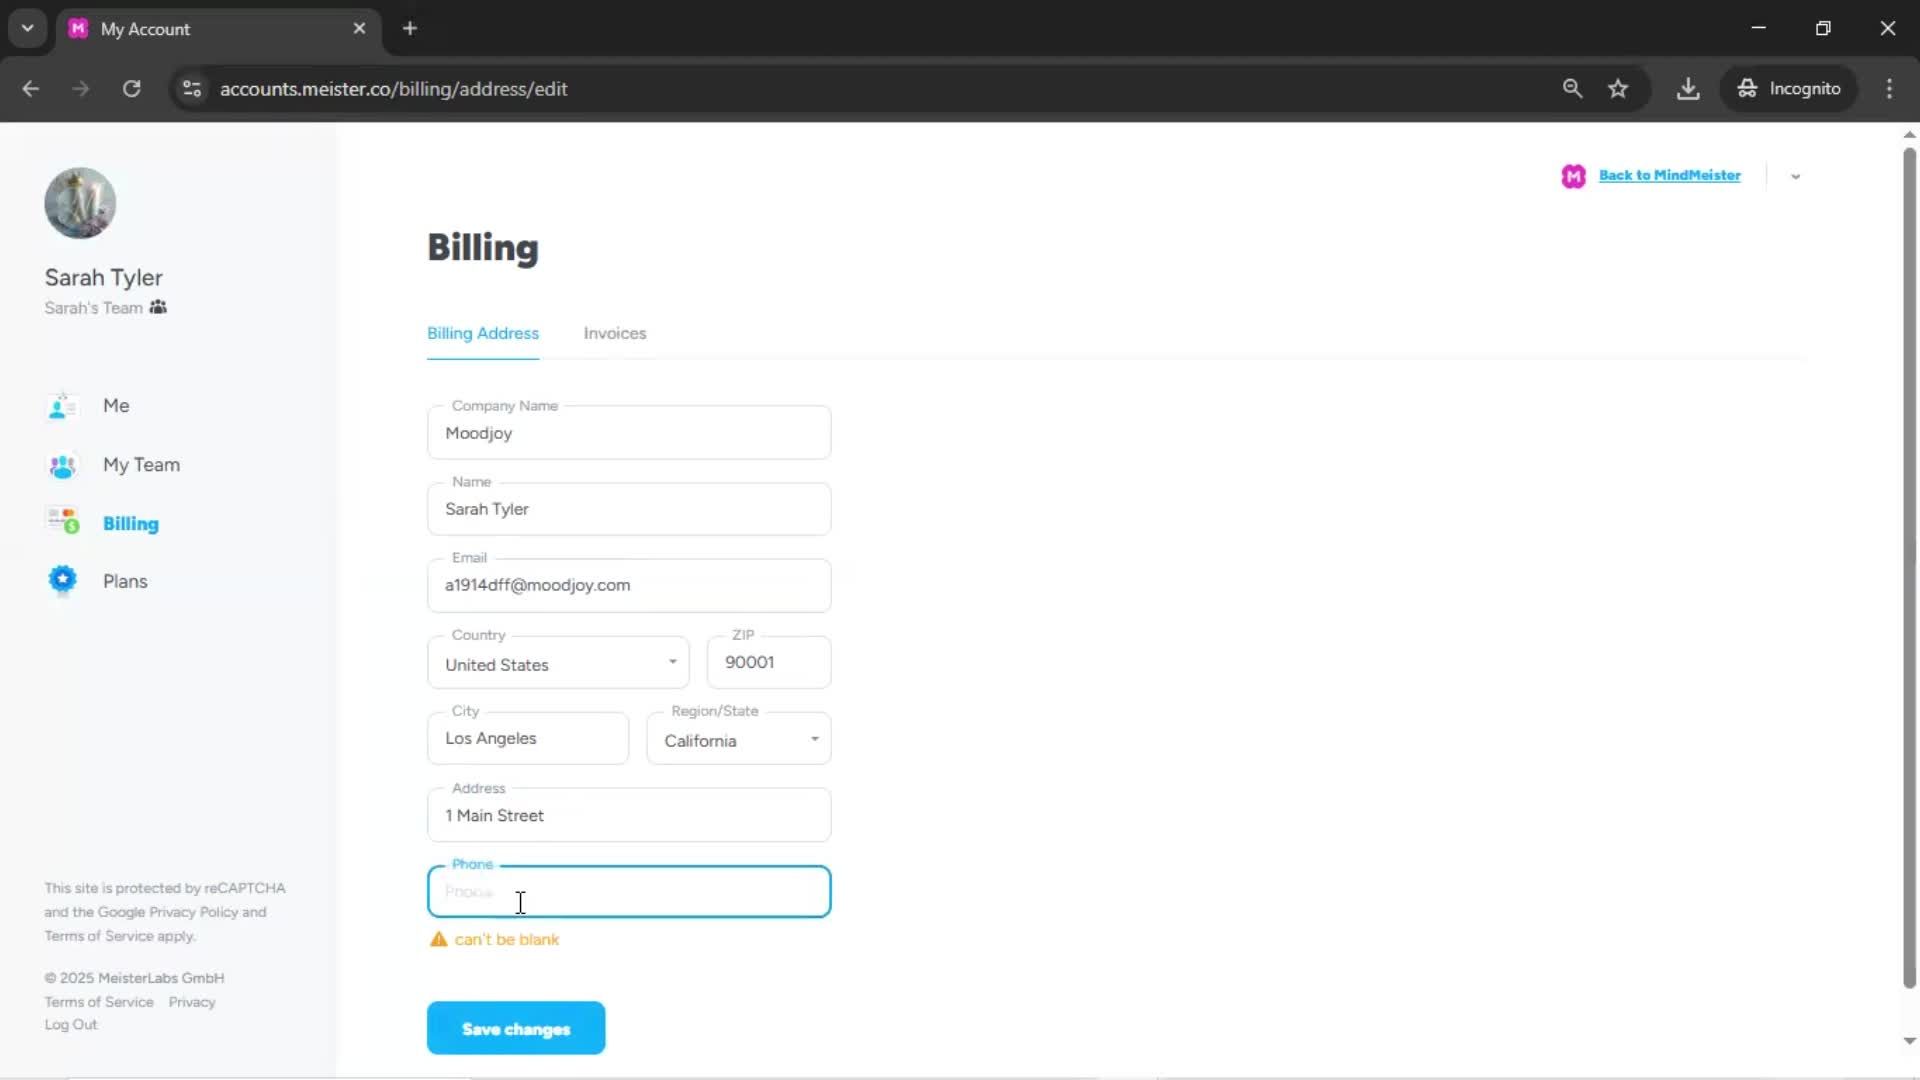Viewport: 1920px width, 1080px height.
Task: Click the Billing page heading
Action: pos(483,247)
